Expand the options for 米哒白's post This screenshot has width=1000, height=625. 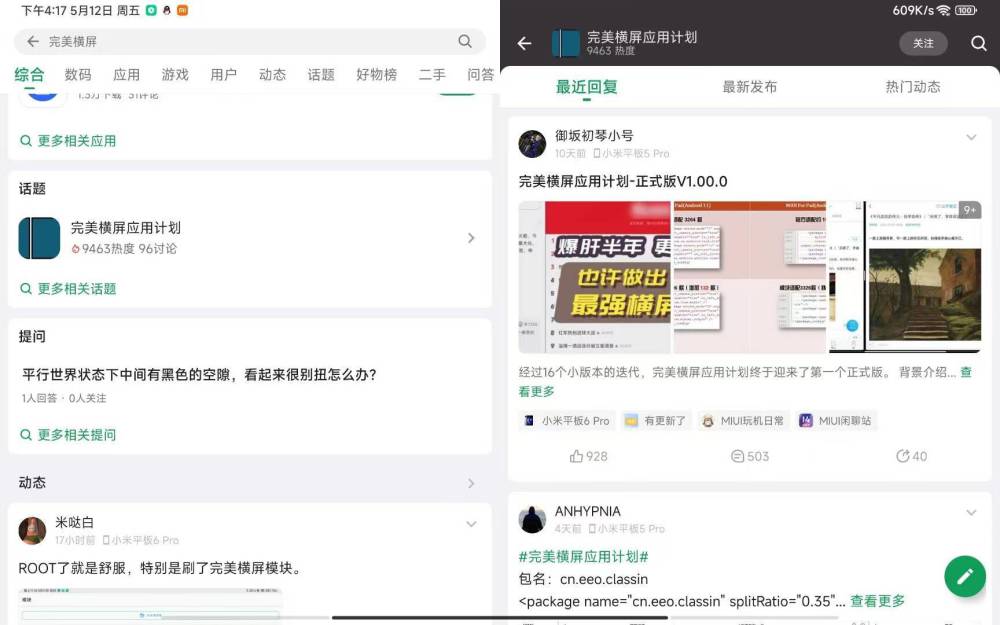point(471,524)
